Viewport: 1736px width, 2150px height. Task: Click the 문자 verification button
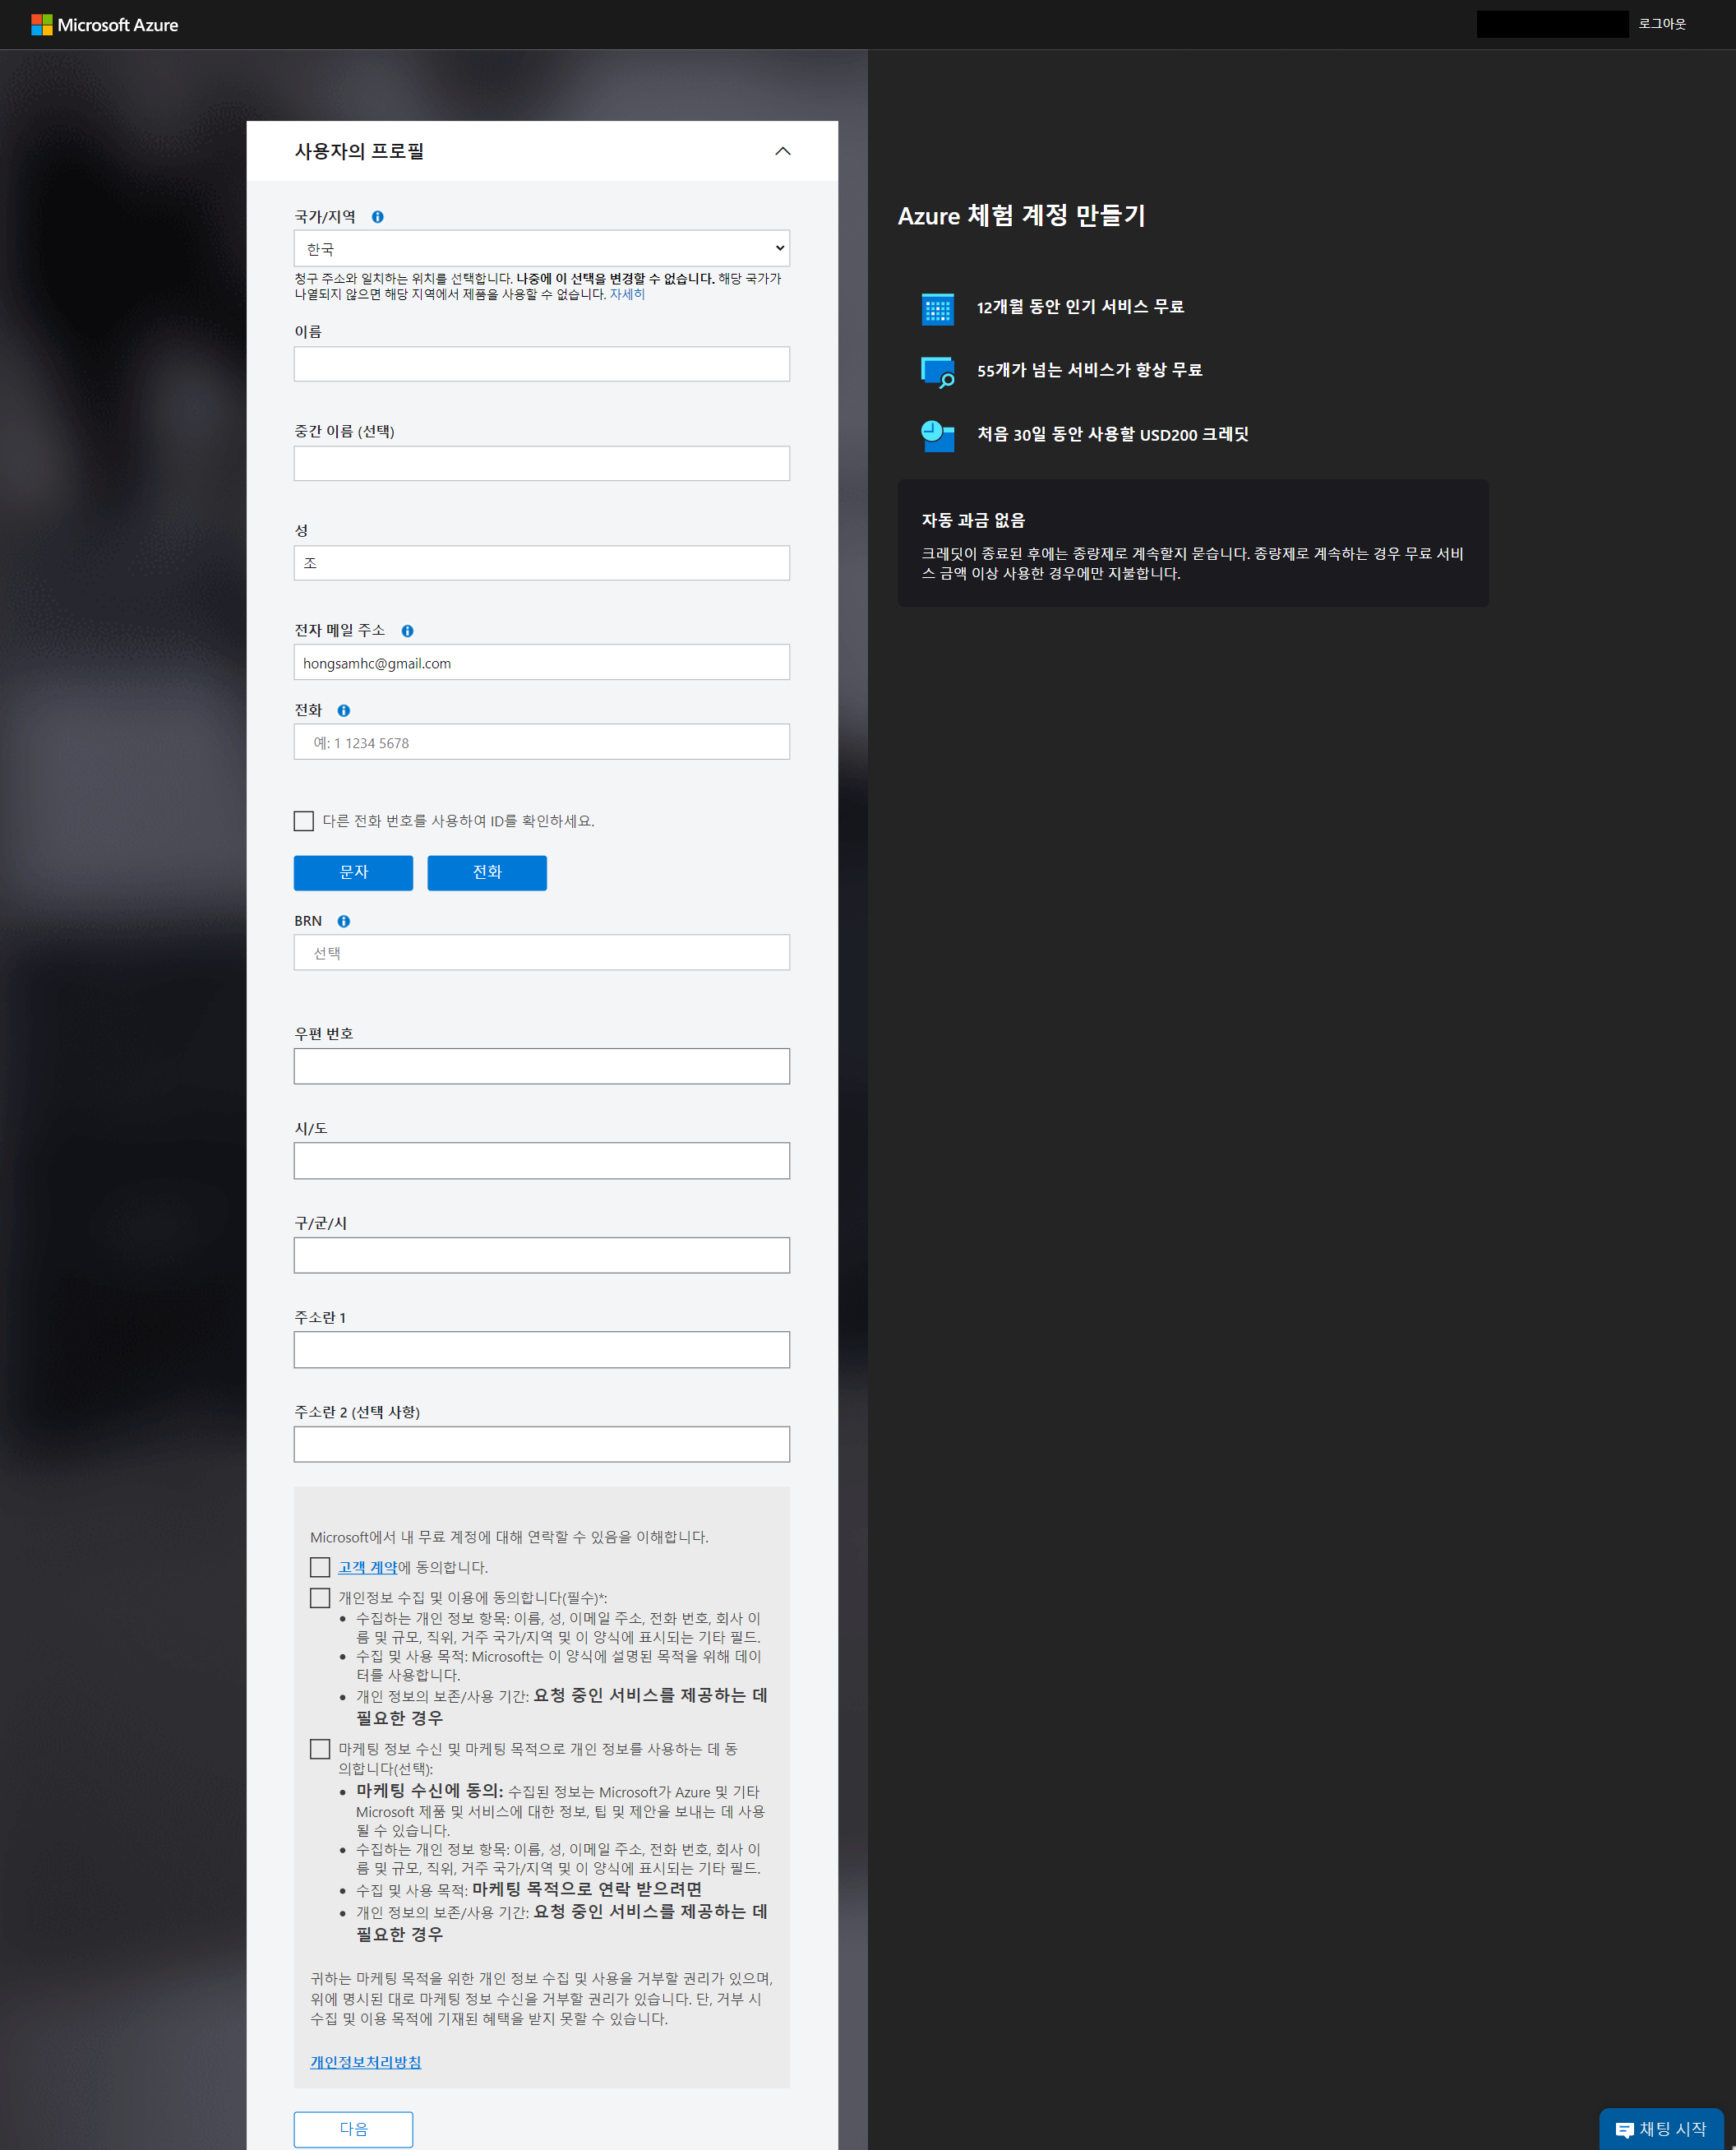coord(353,872)
